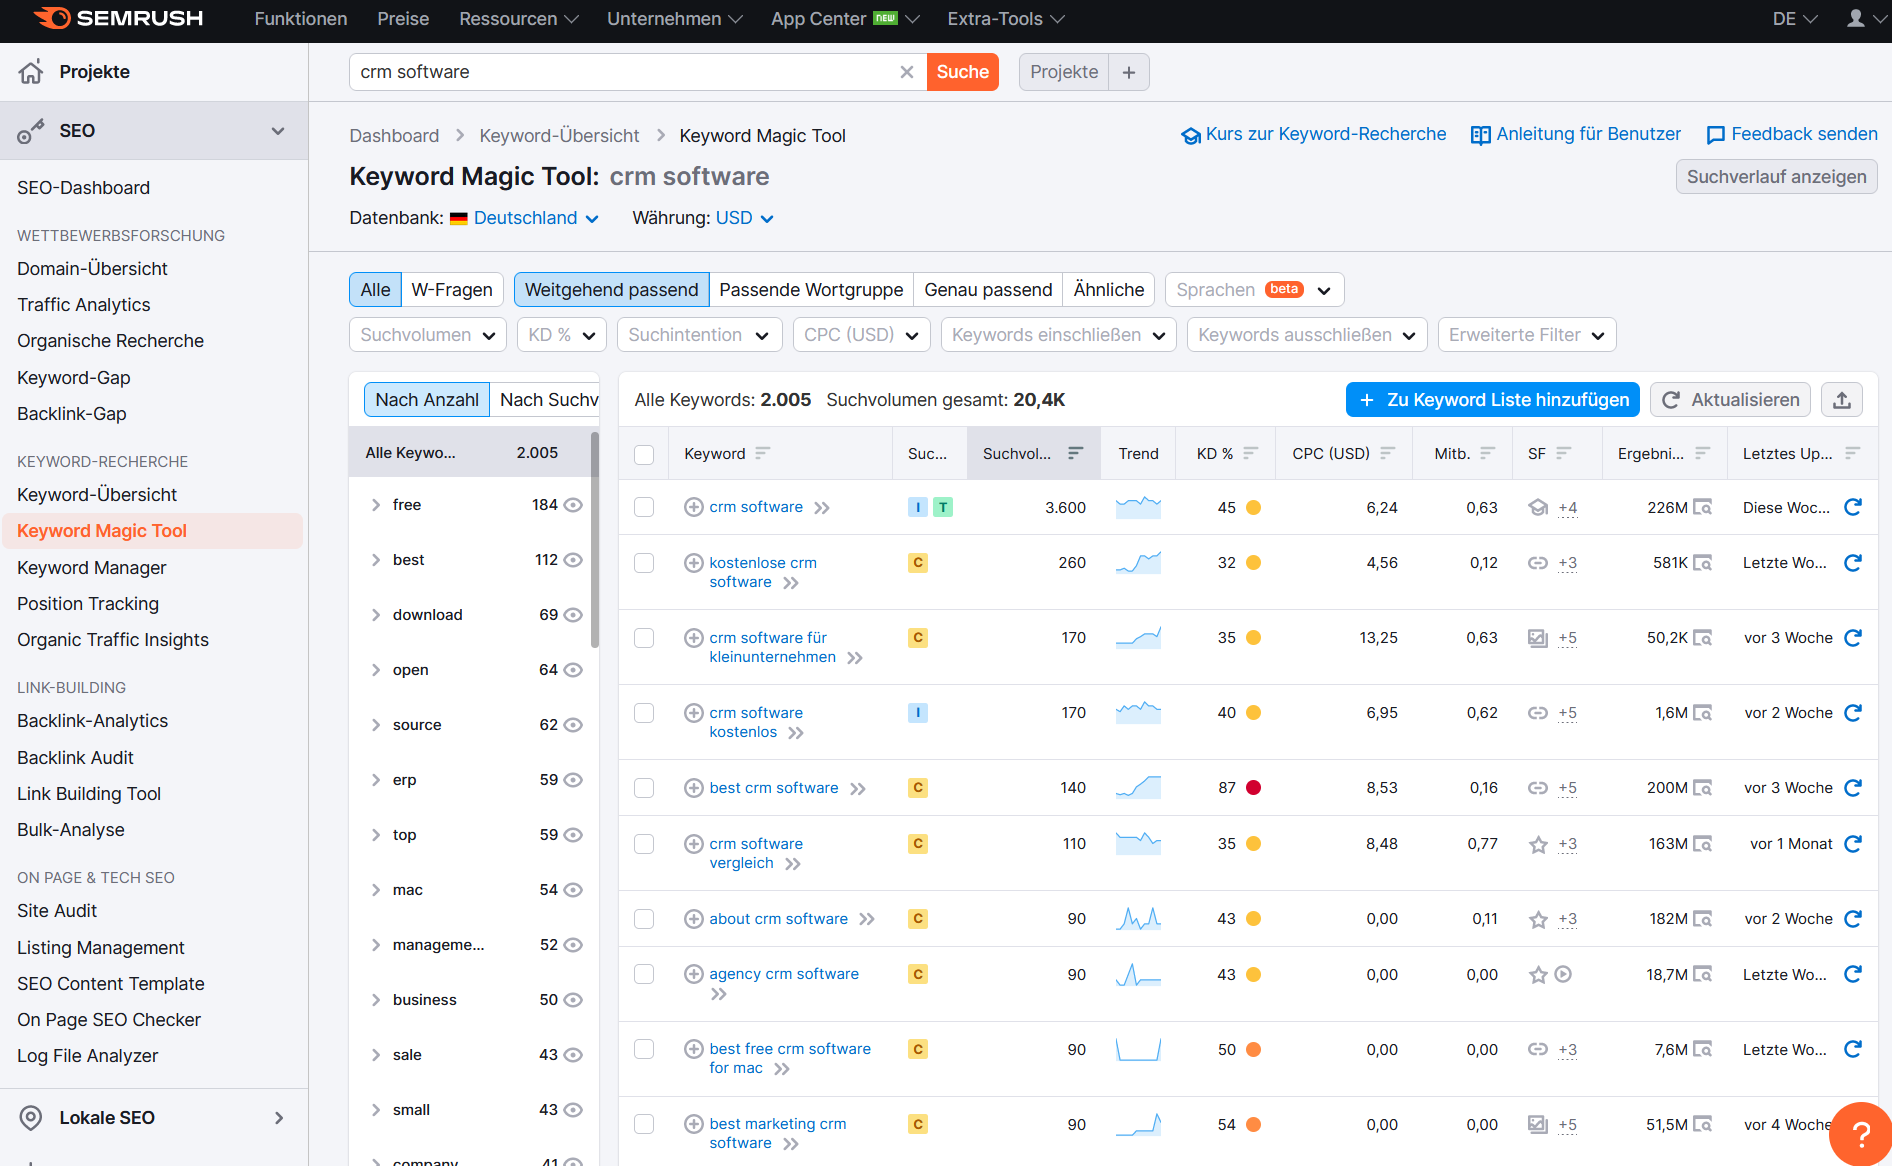Select the about crm software checkbox
Image resolution: width=1892 pixels, height=1166 pixels.
(644, 919)
